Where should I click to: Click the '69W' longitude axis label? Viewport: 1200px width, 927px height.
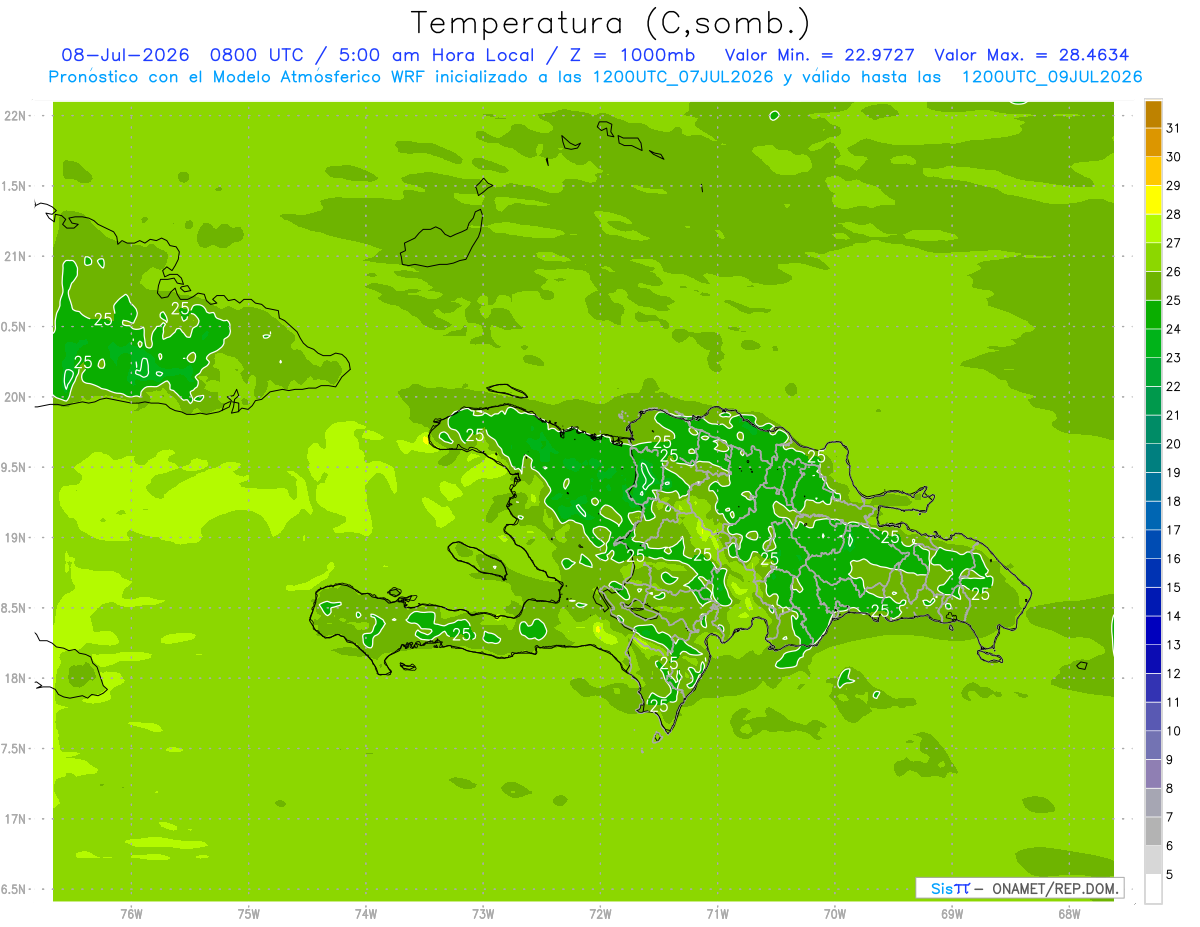pos(952,914)
